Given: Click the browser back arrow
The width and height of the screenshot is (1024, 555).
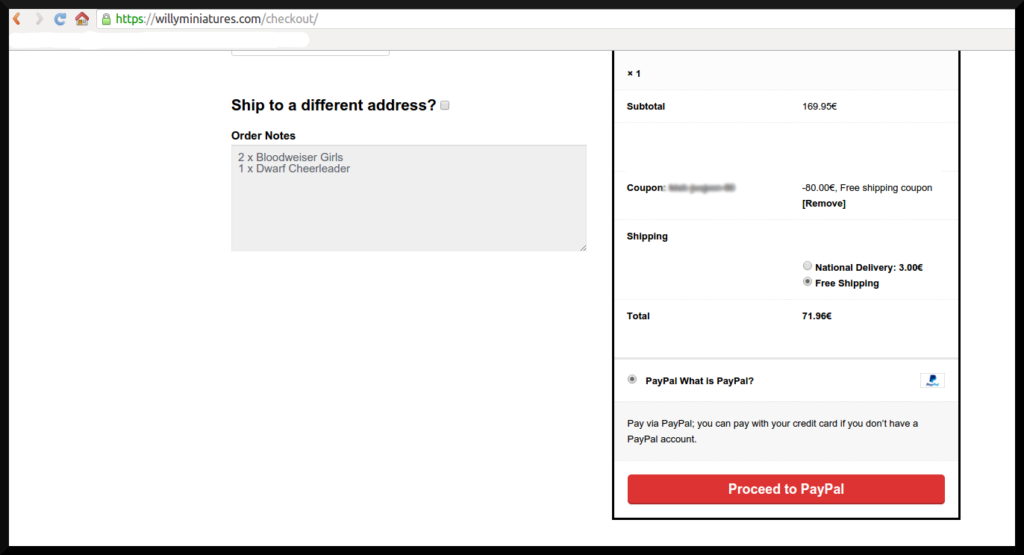Looking at the screenshot, I should [x=17, y=19].
